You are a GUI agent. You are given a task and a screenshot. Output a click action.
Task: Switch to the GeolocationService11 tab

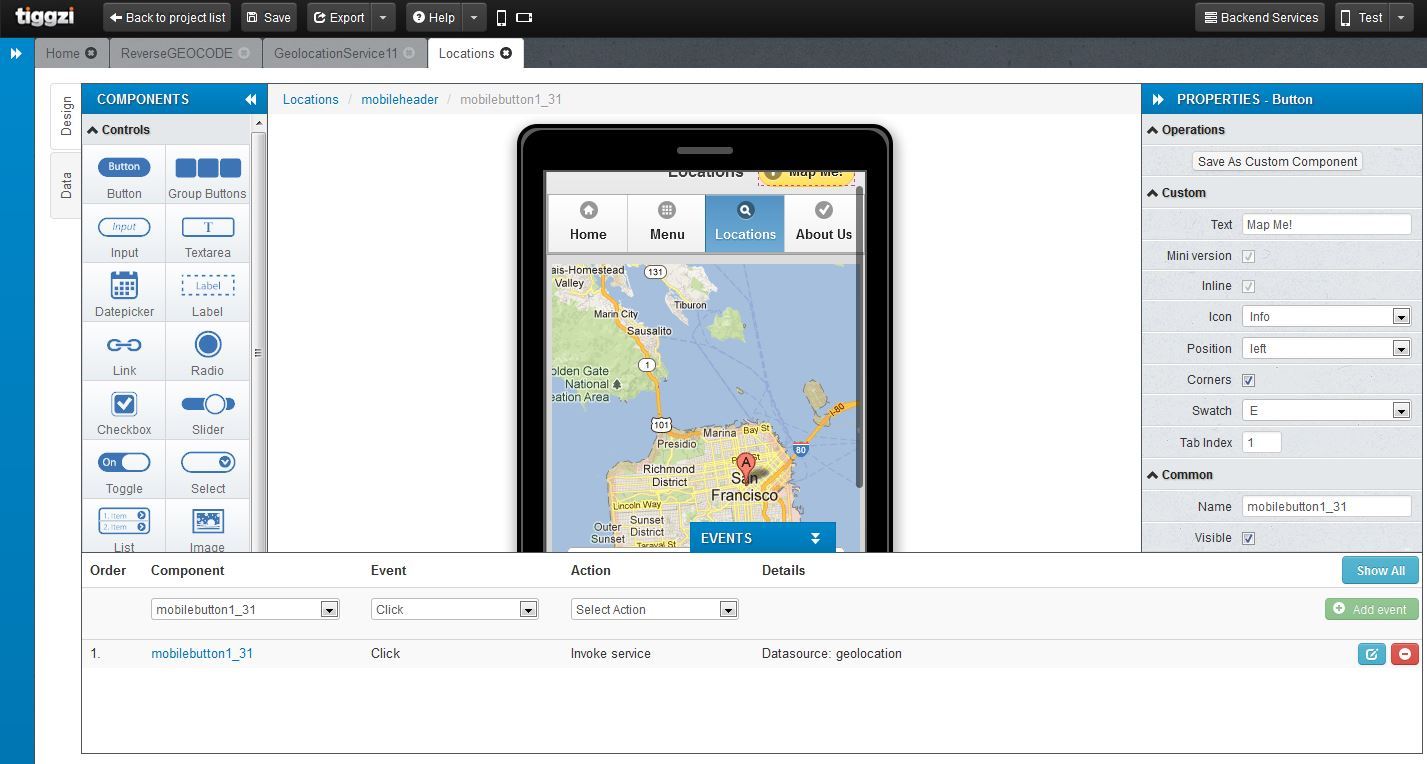(x=335, y=53)
